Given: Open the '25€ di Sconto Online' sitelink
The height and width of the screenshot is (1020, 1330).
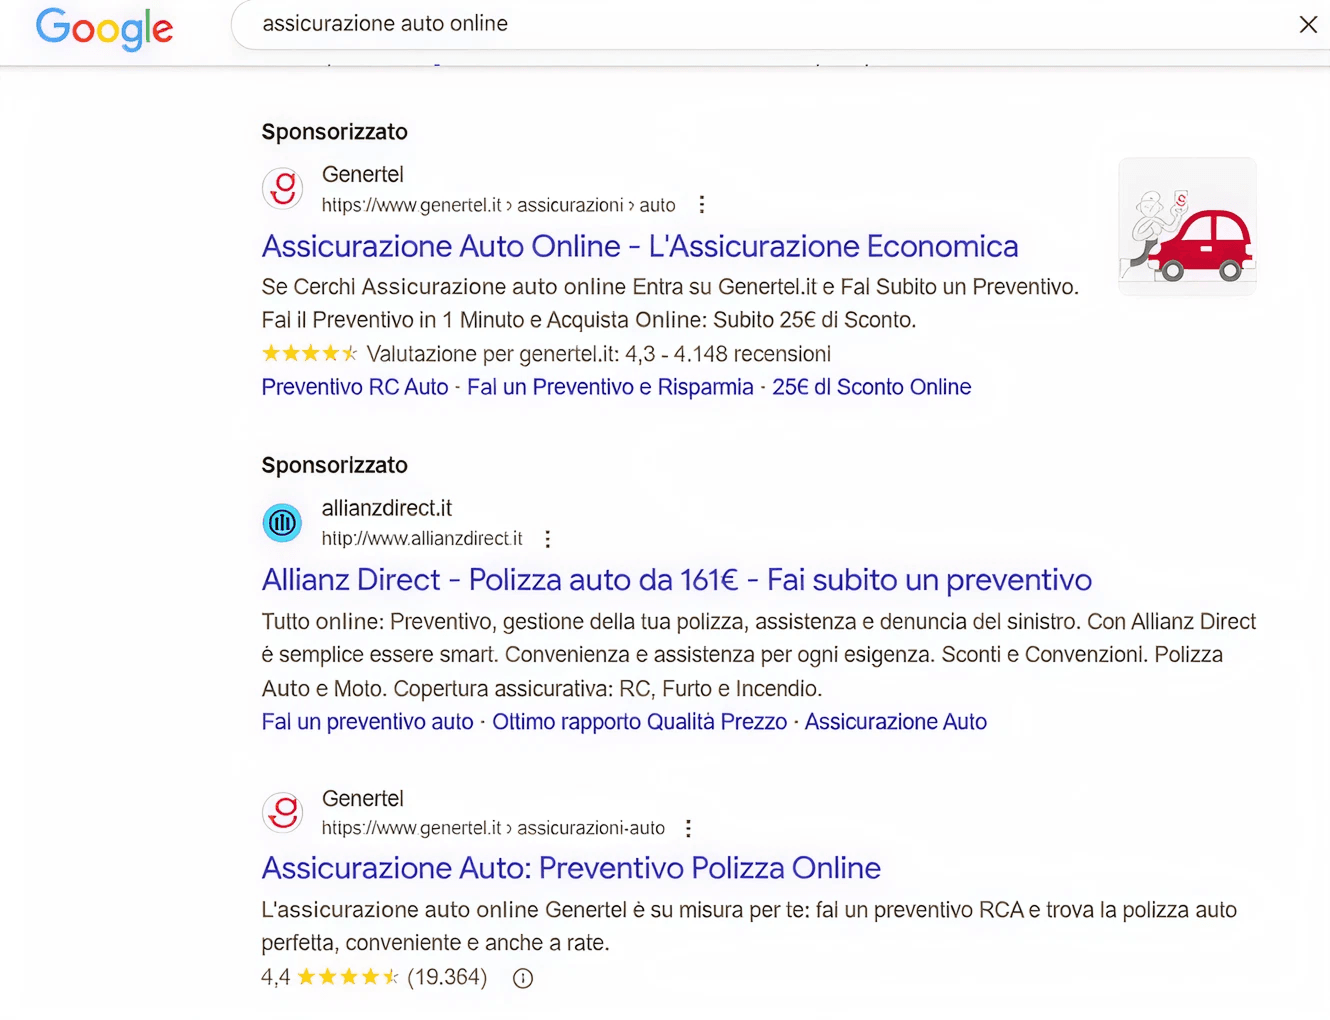Looking at the screenshot, I should click(x=871, y=387).
